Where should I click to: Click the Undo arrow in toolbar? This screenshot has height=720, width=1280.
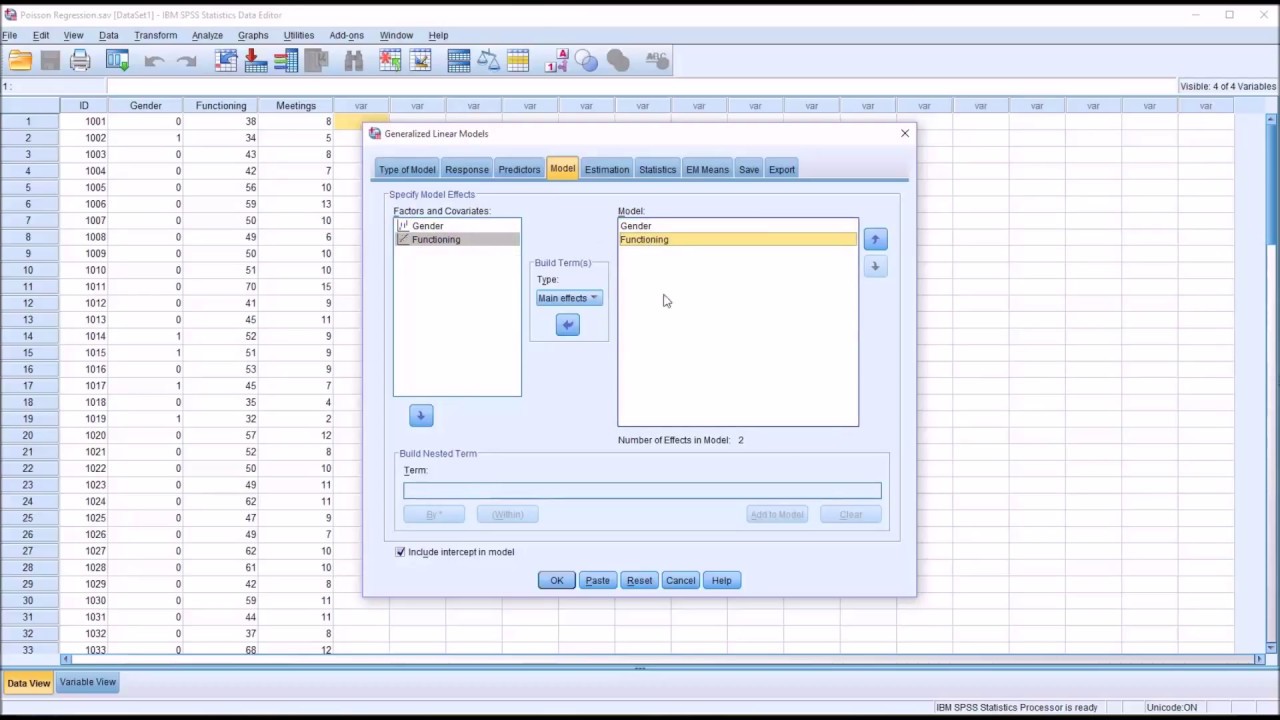154,61
